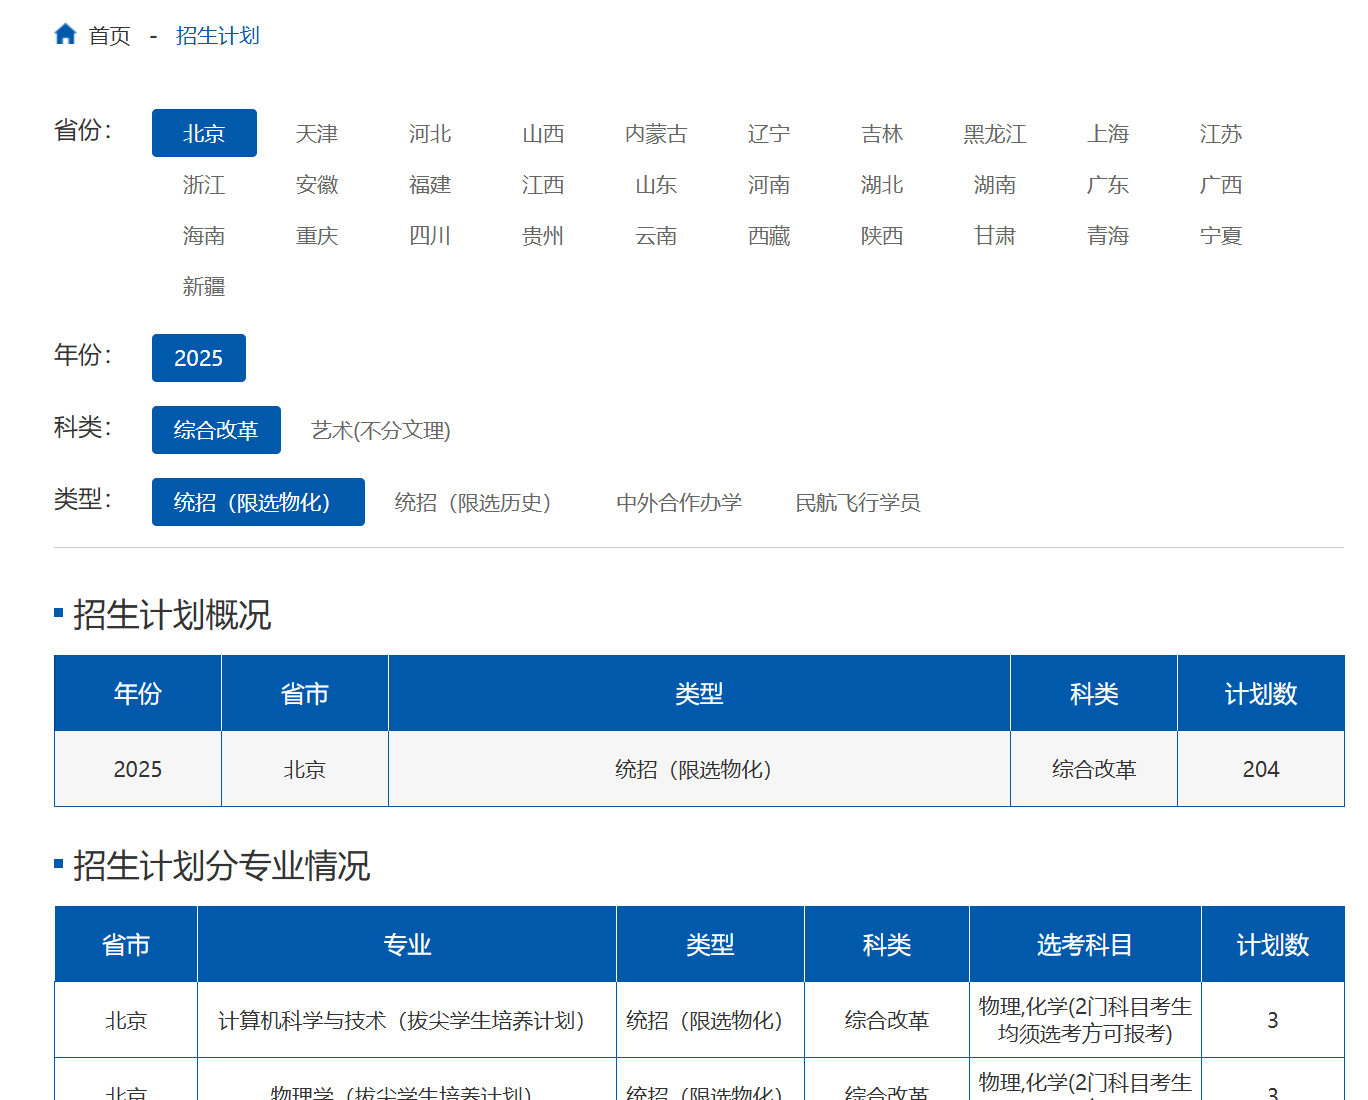Viewport: 1368px width, 1100px height.
Task: Select the 2025 year button
Action: pos(198,358)
